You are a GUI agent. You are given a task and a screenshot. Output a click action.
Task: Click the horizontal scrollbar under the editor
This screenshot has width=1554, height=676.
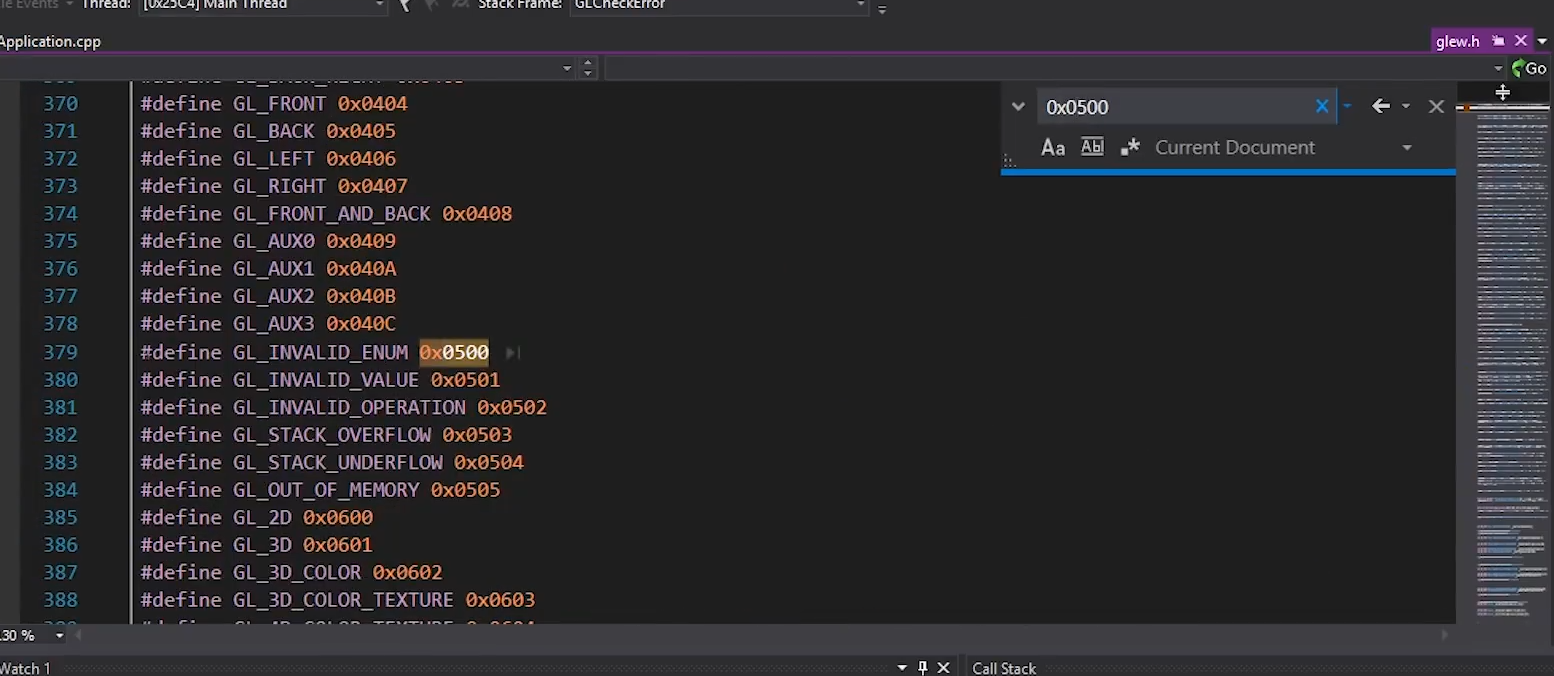click(763, 635)
